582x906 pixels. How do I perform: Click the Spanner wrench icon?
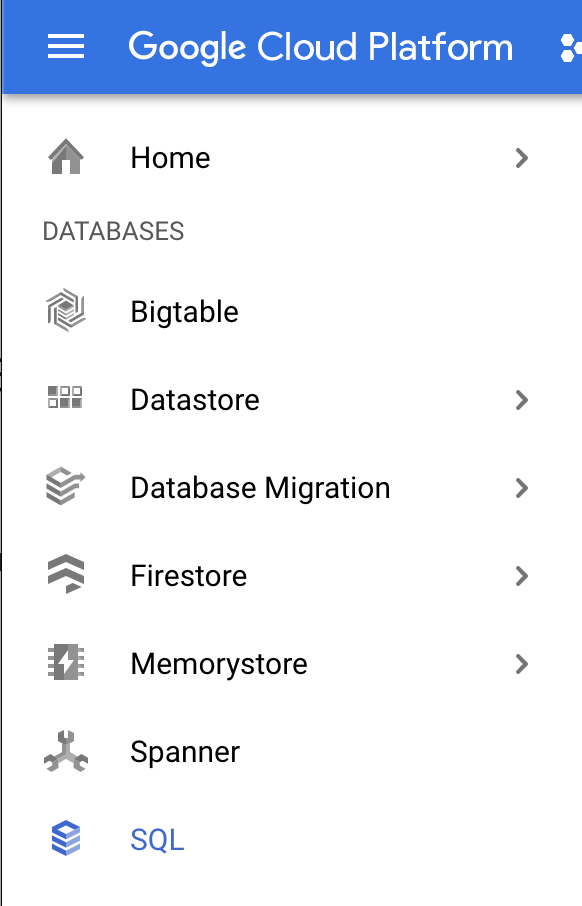(x=66, y=752)
